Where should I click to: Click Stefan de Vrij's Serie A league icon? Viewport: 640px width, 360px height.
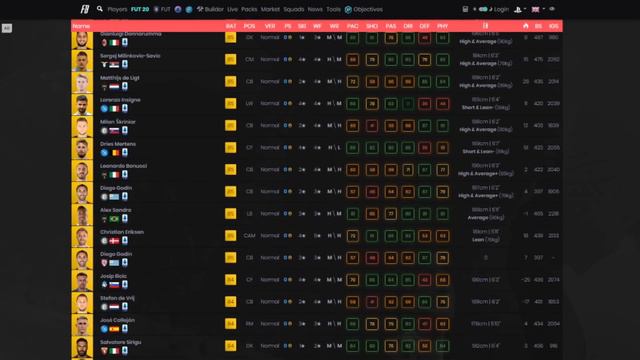tap(125, 307)
